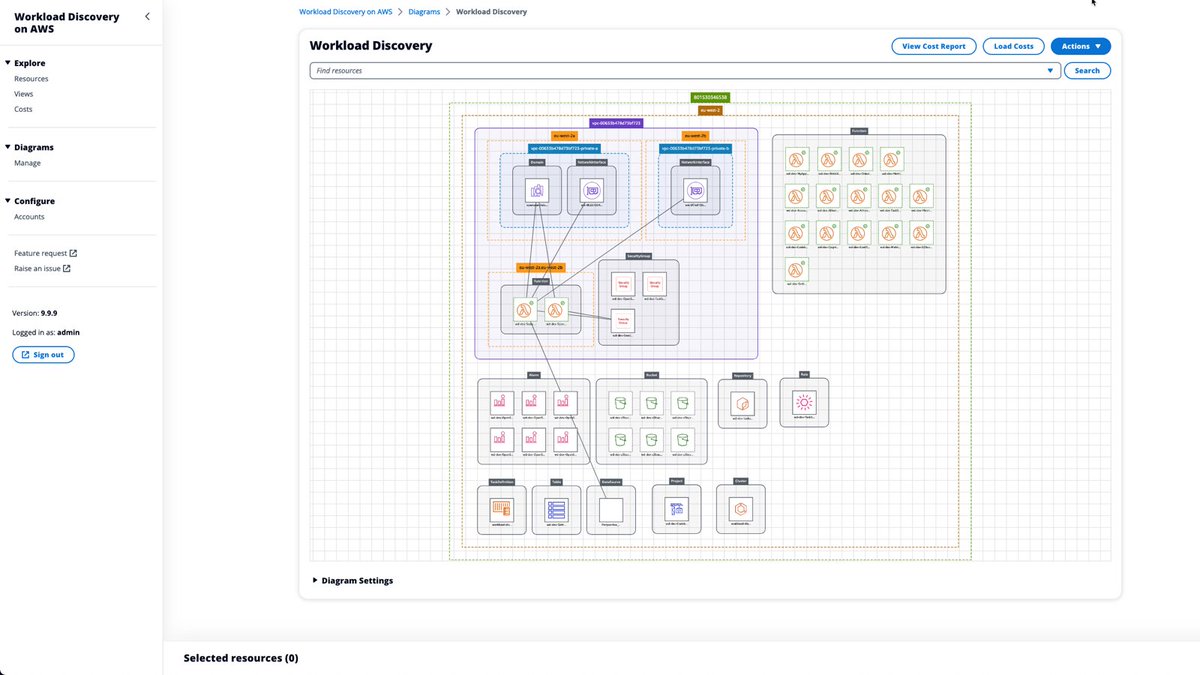Select the orange eu-west-2b availability zone label
The height and width of the screenshot is (675, 1200).
tap(696, 135)
